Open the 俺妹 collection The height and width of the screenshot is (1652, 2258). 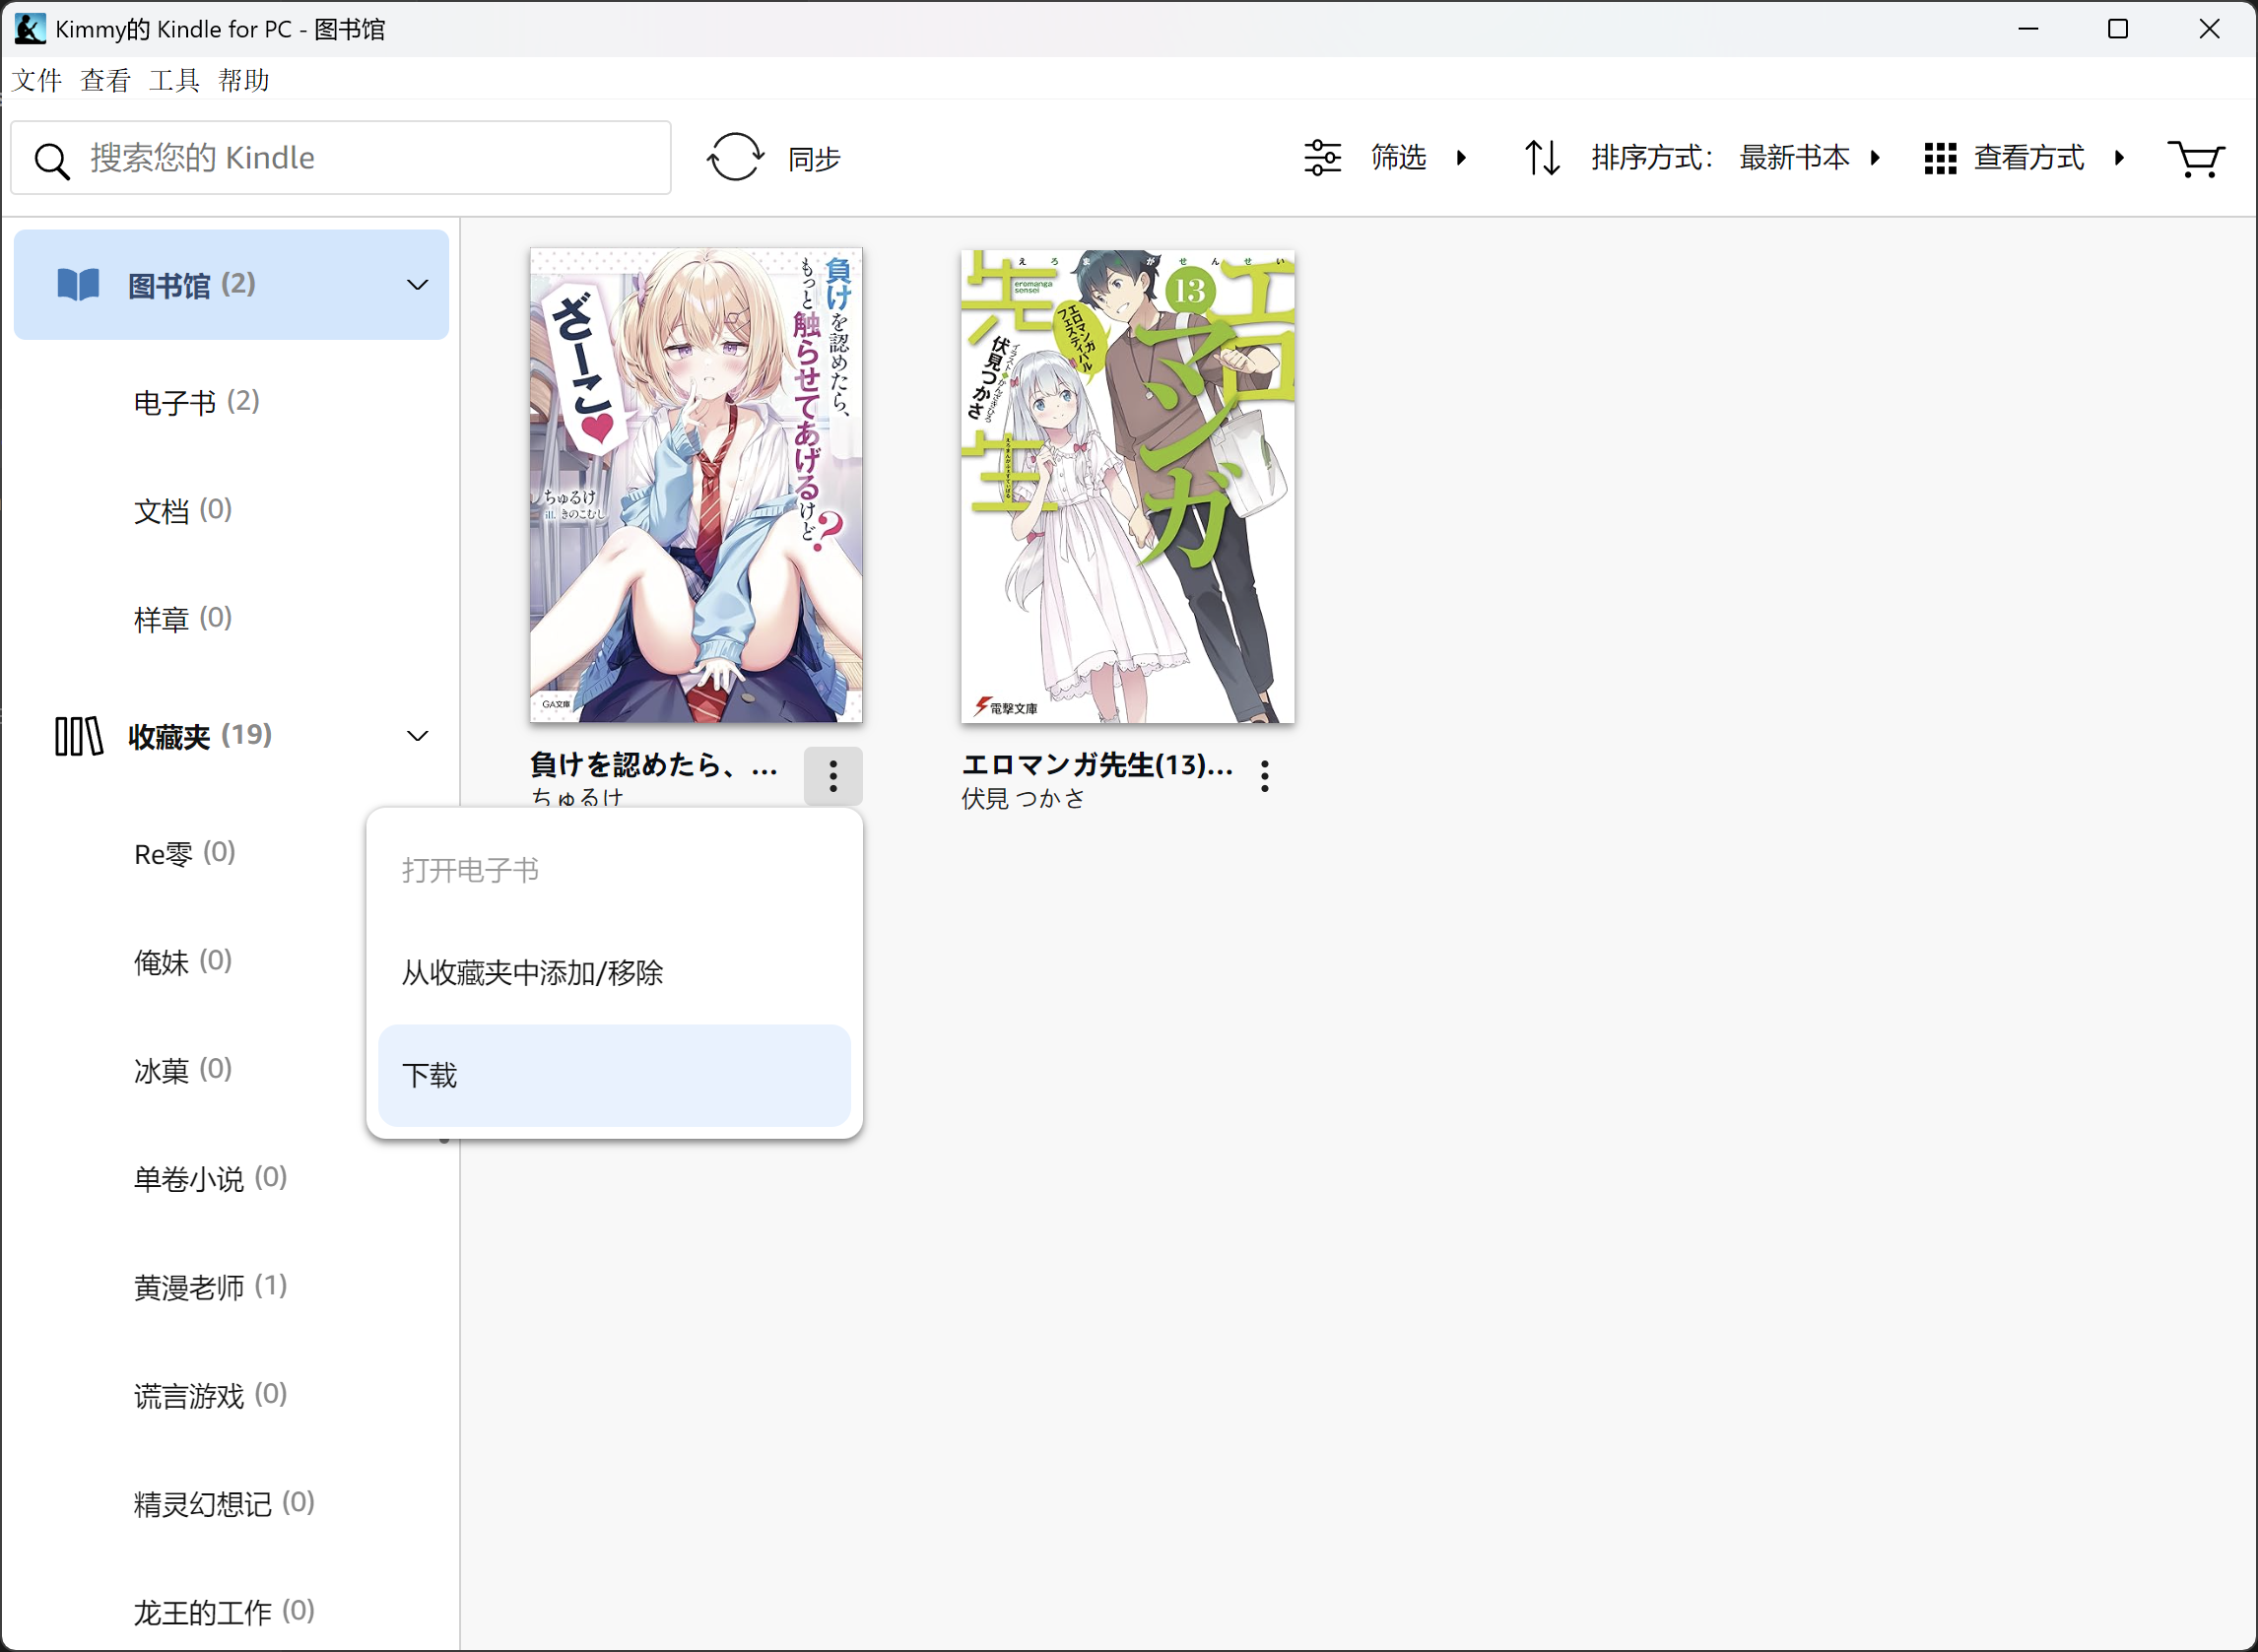[183, 962]
